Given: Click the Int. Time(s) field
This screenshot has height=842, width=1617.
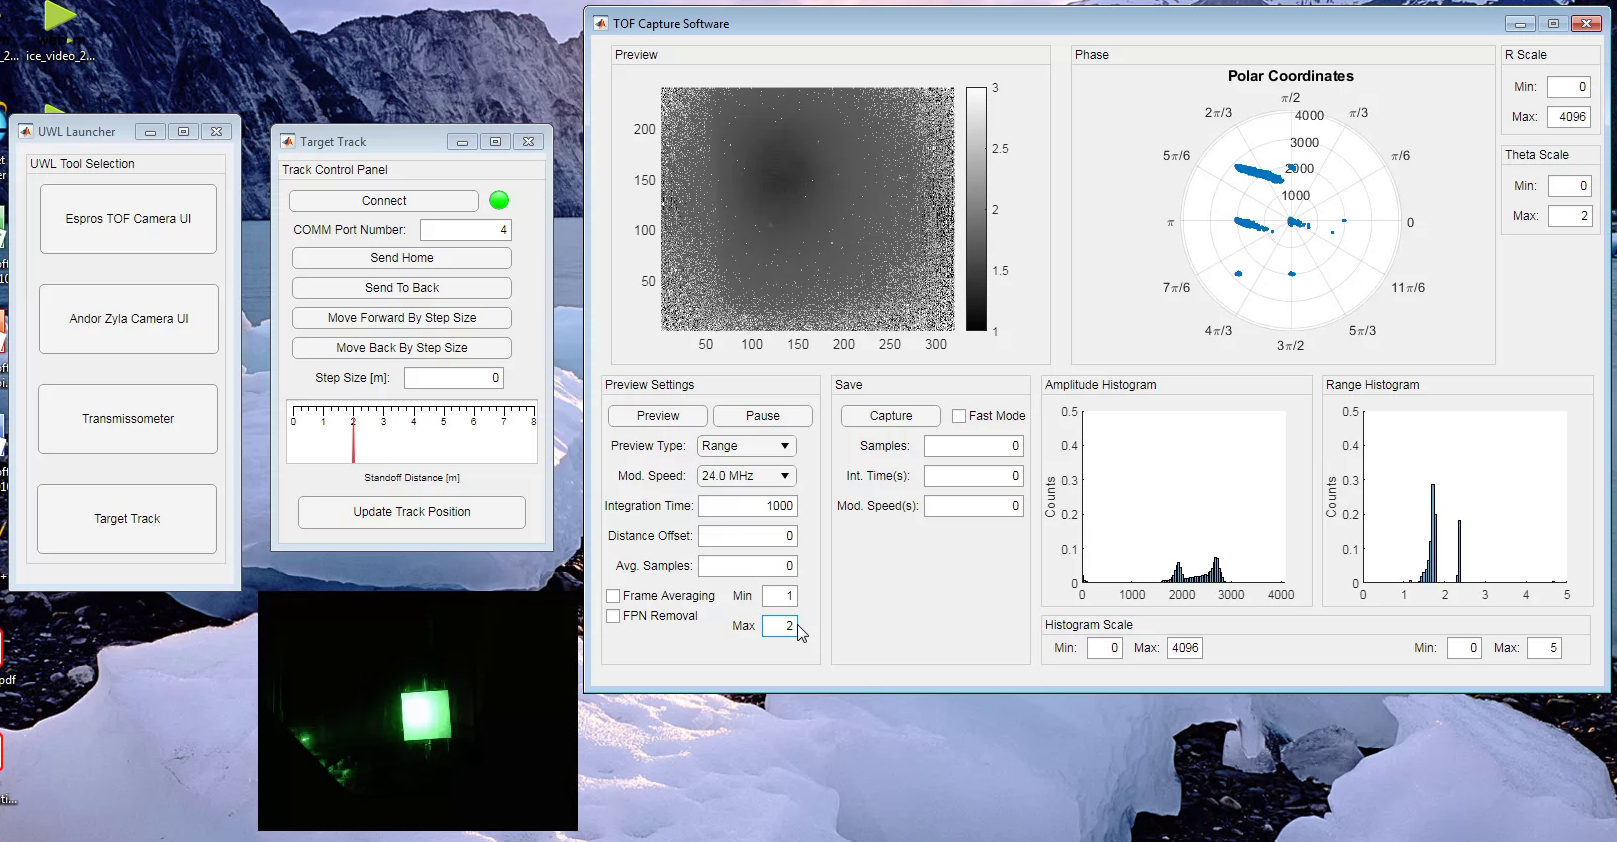Looking at the screenshot, I should pos(973,476).
